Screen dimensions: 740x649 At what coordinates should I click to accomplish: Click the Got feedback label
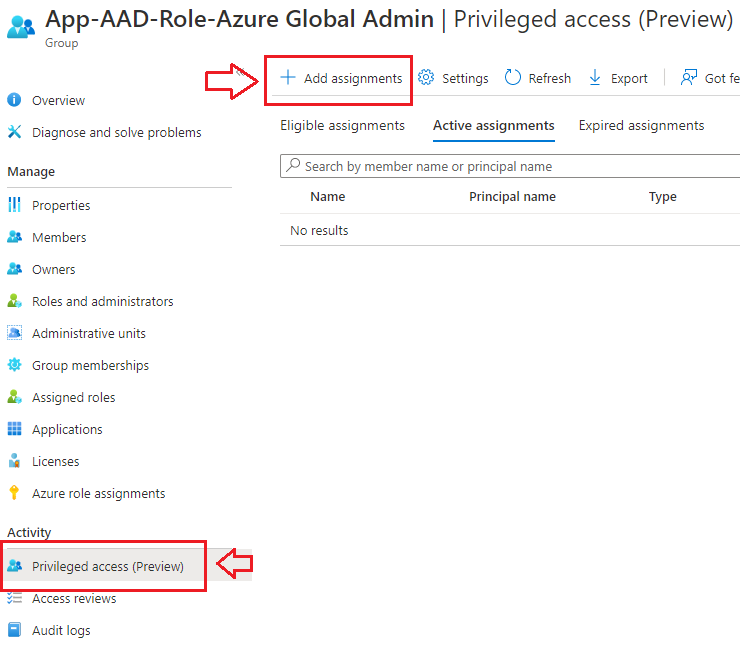click(x=722, y=78)
